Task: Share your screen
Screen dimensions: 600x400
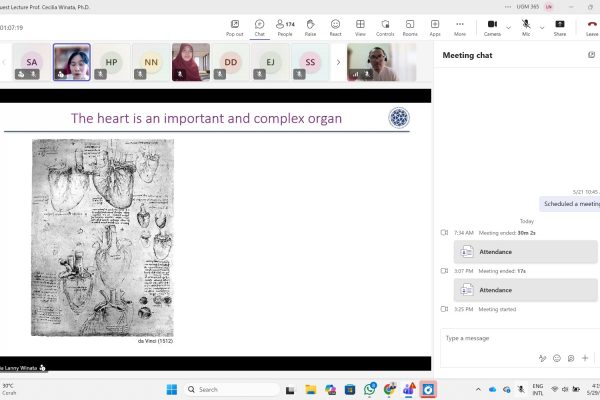Action: (559, 28)
